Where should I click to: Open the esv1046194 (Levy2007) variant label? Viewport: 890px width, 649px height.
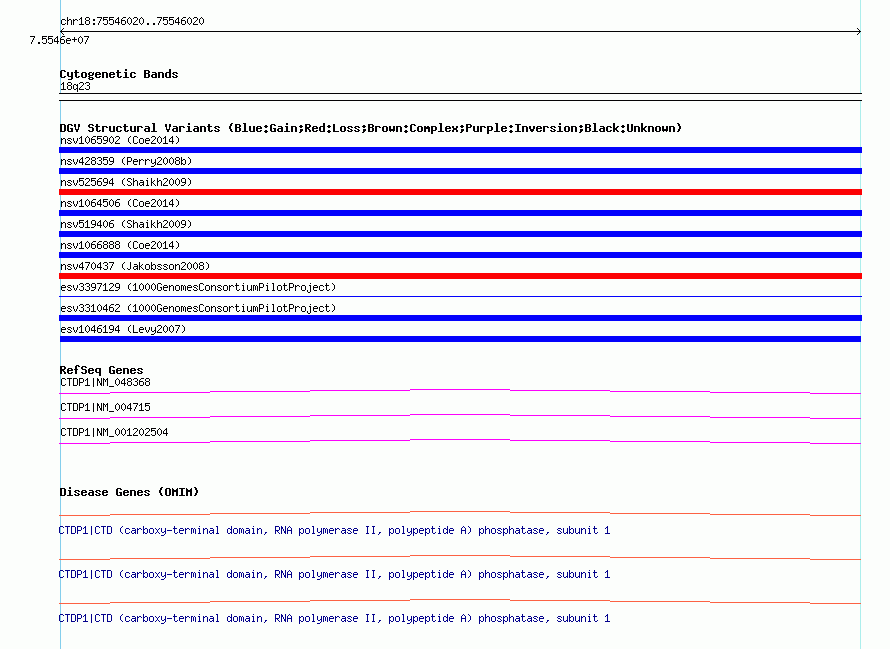point(123,329)
